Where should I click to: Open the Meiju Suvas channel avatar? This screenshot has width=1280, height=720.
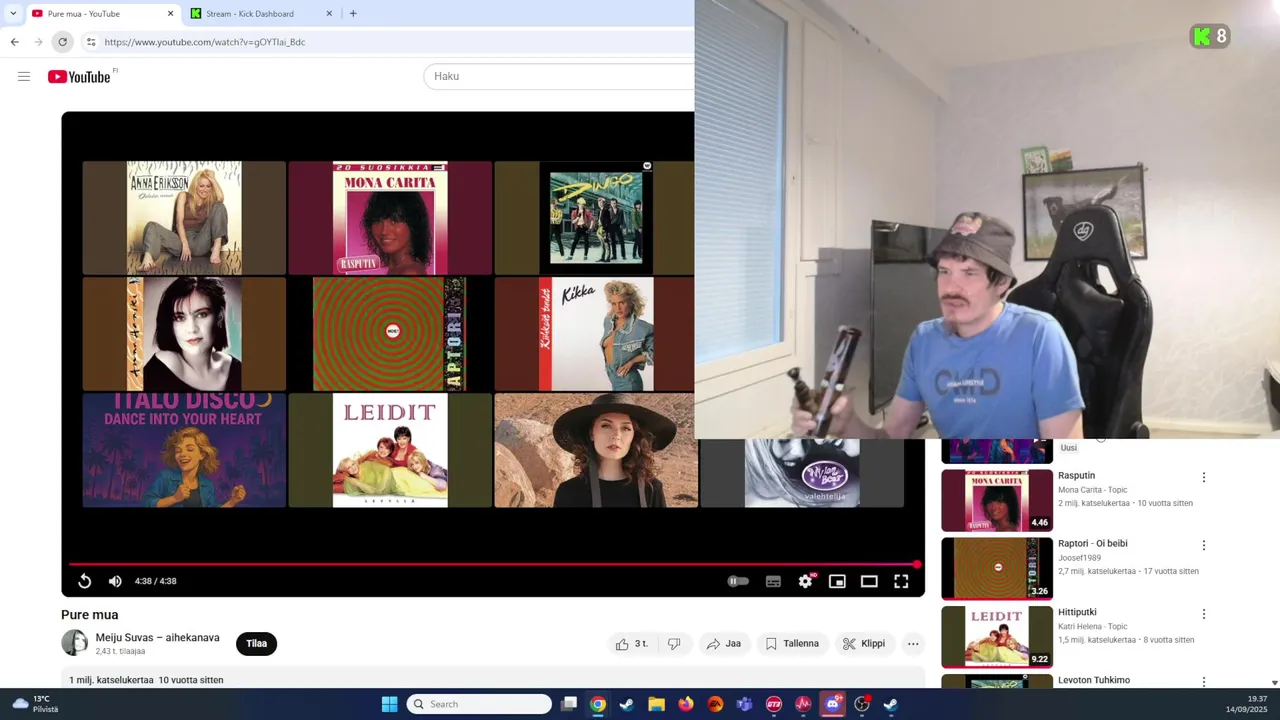[75, 643]
